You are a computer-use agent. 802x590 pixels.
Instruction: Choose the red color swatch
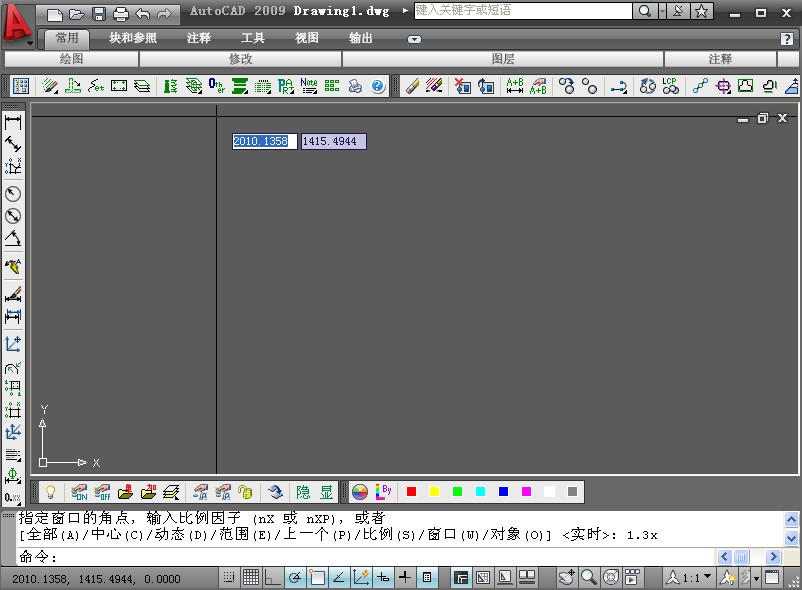point(411,491)
